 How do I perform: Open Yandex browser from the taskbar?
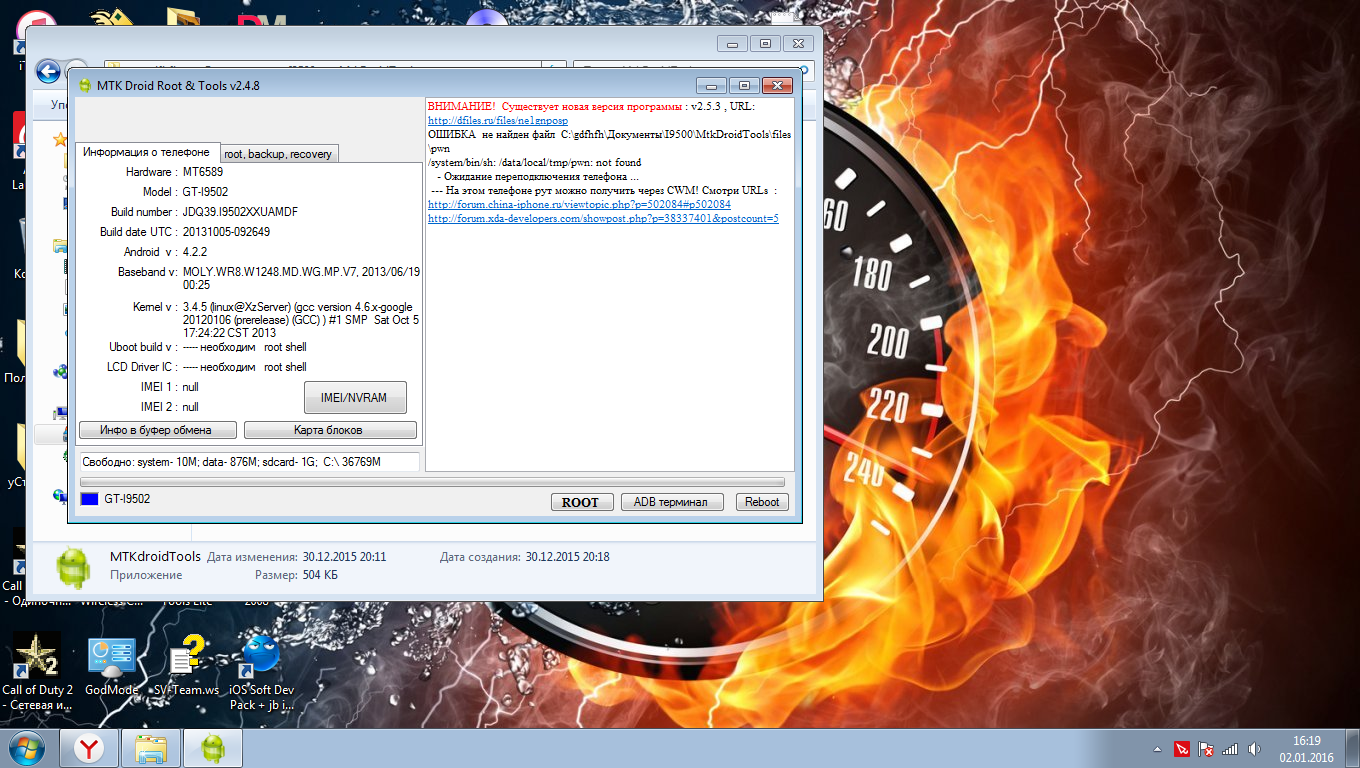90,748
